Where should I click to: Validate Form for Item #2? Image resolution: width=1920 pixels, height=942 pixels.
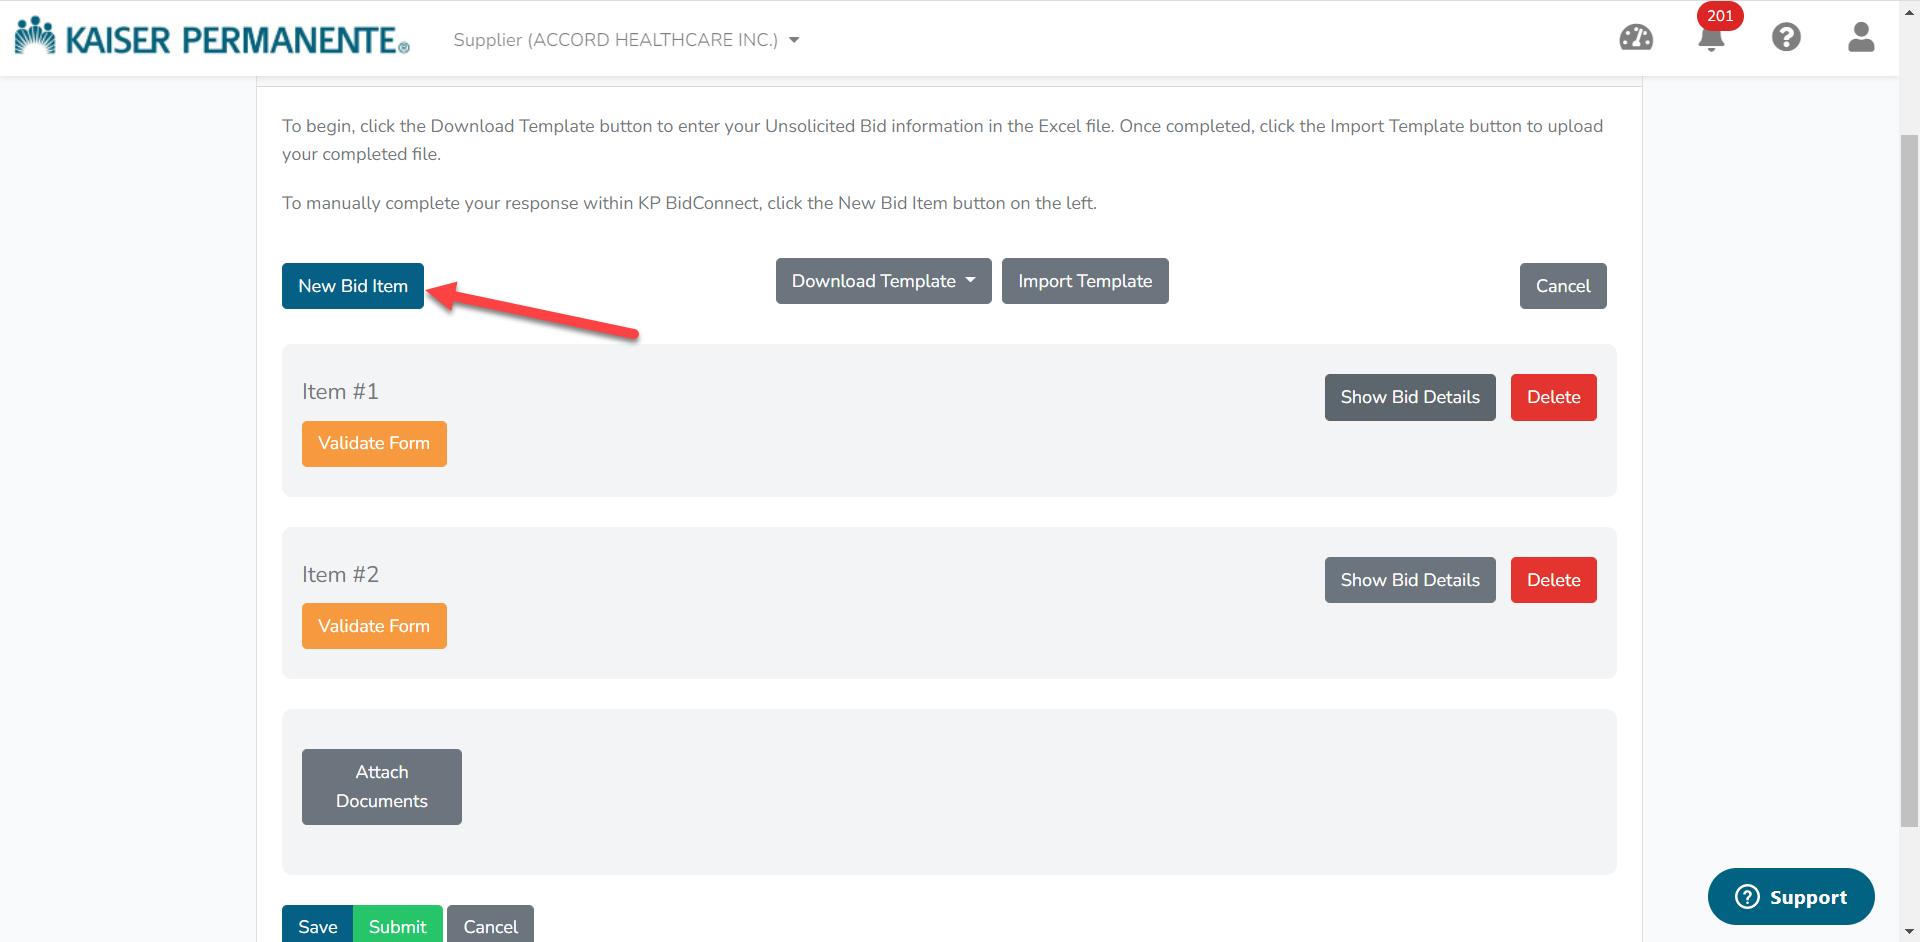click(x=374, y=626)
